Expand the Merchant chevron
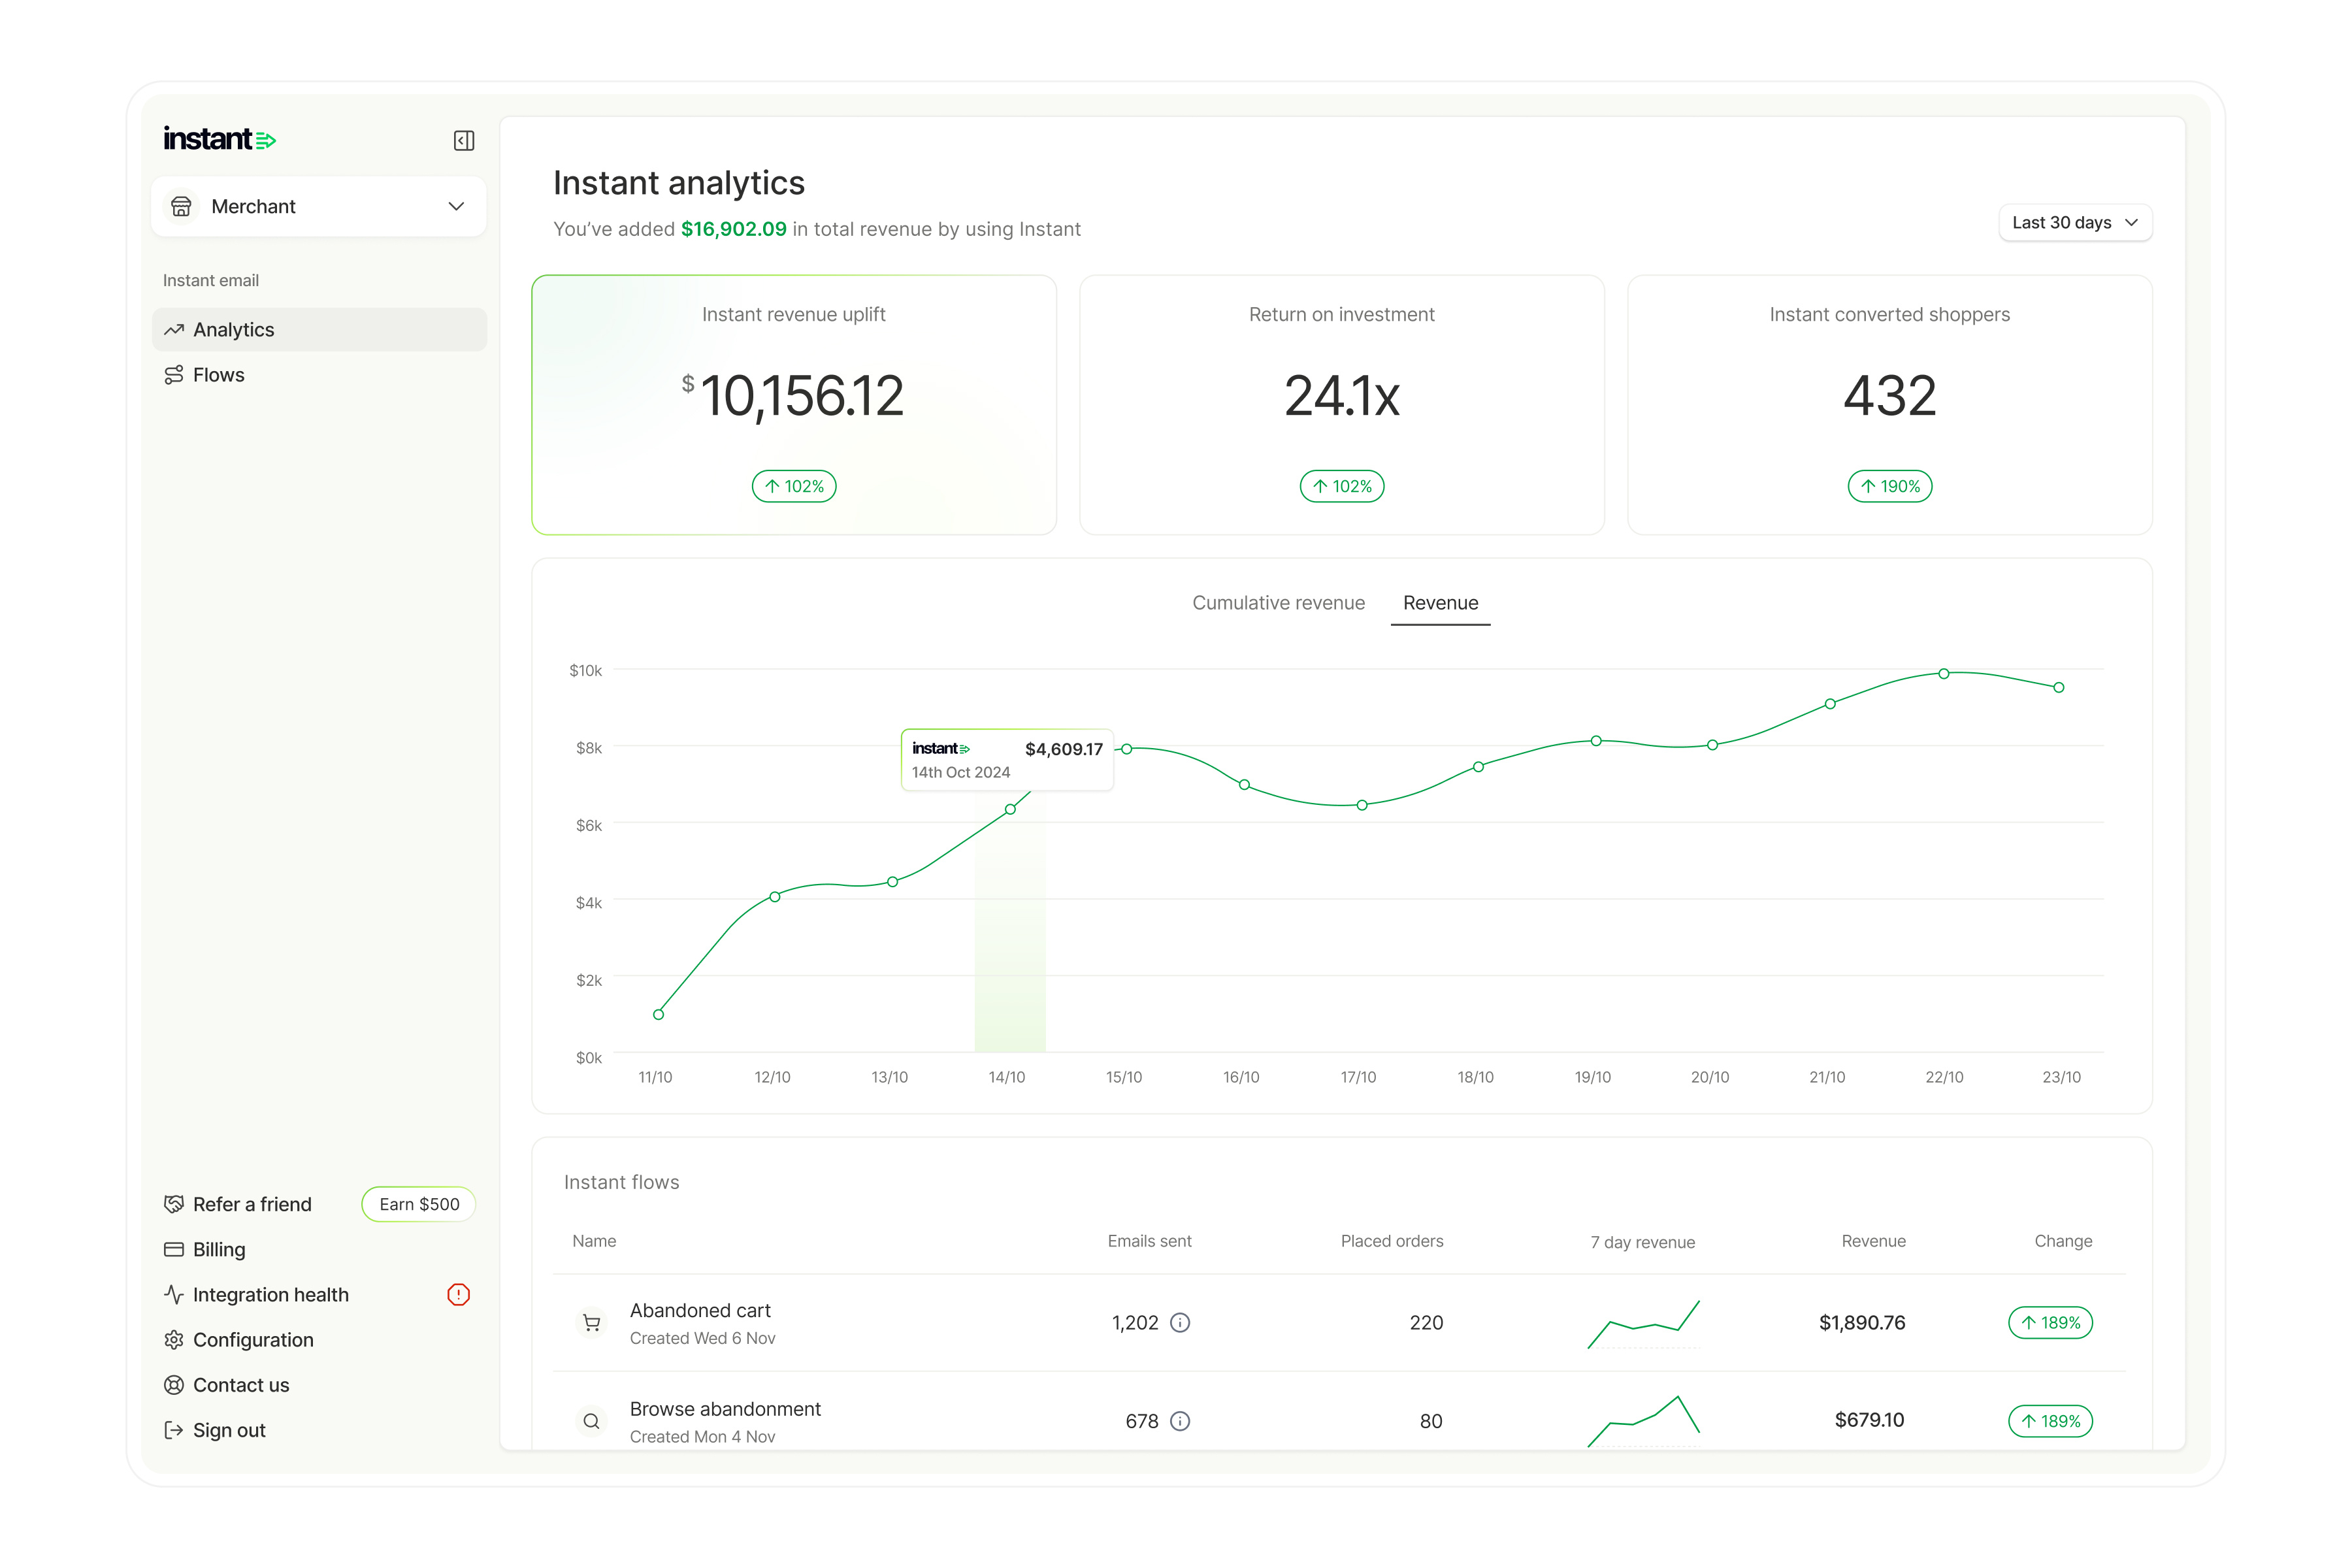The height and width of the screenshot is (1568, 2352). point(456,206)
